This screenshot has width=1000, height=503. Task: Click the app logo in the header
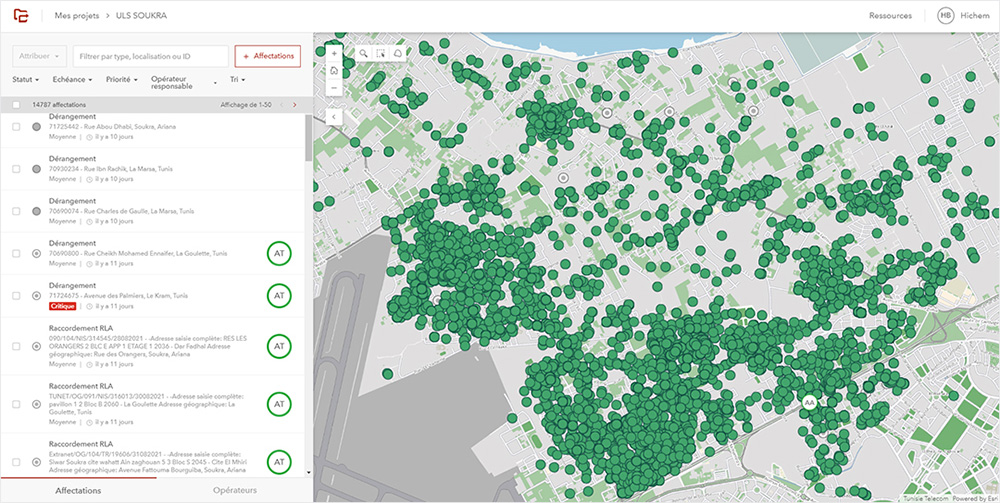pyautogui.click(x=20, y=15)
